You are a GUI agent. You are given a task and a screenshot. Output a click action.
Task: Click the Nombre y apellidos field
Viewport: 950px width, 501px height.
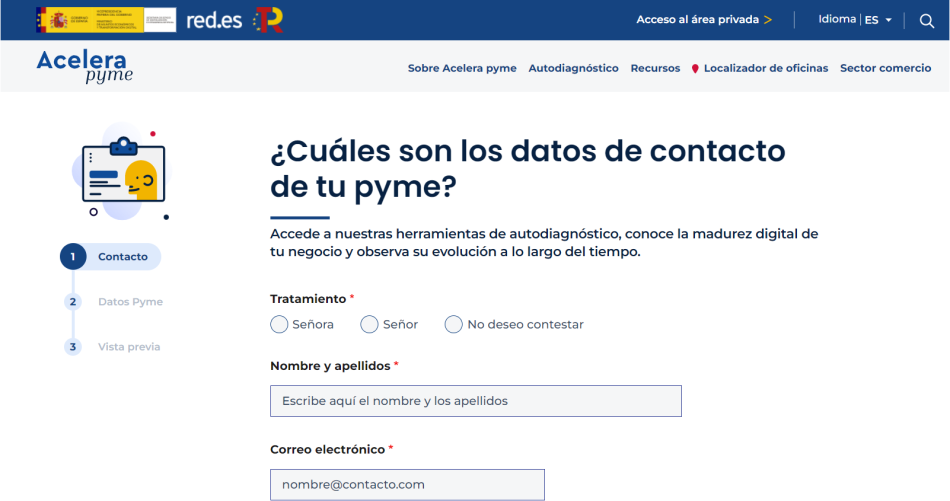click(475, 401)
